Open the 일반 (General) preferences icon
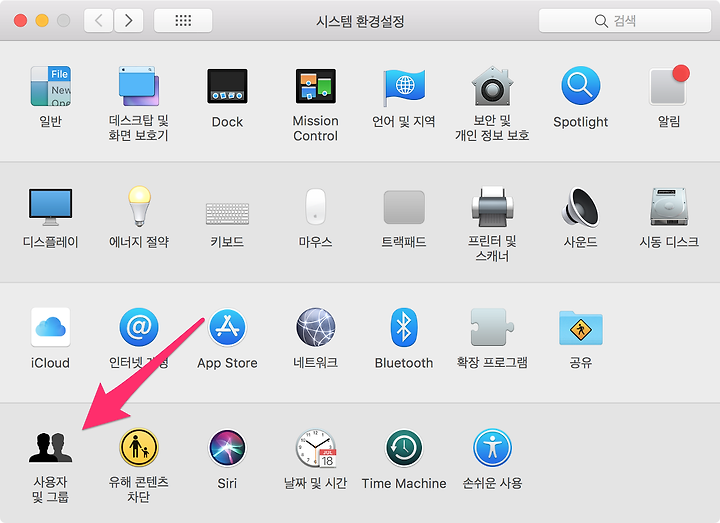This screenshot has height=523, width=720. tap(51, 86)
